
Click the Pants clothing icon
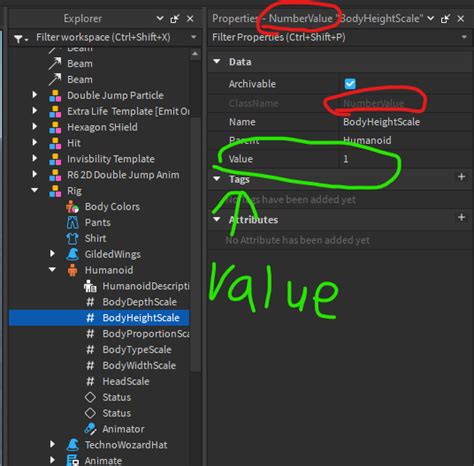pos(72,222)
